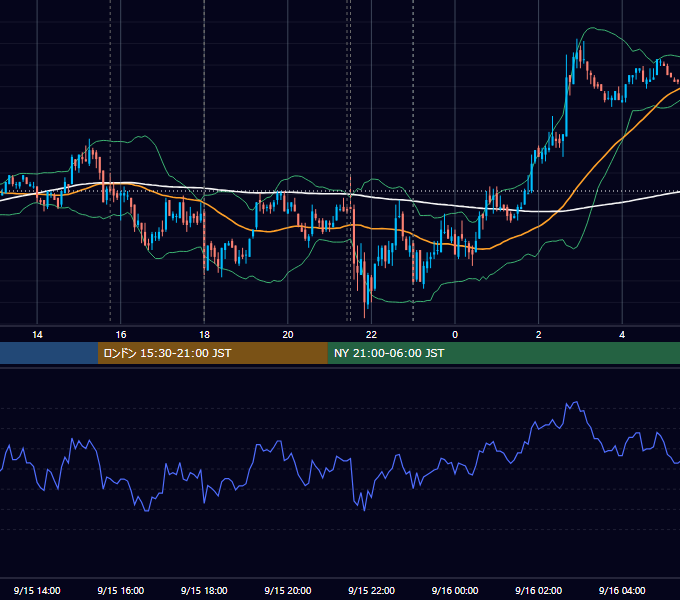Image resolution: width=680 pixels, height=600 pixels.
Task: Click the 9/16 04:00 date label
Action: 622,590
